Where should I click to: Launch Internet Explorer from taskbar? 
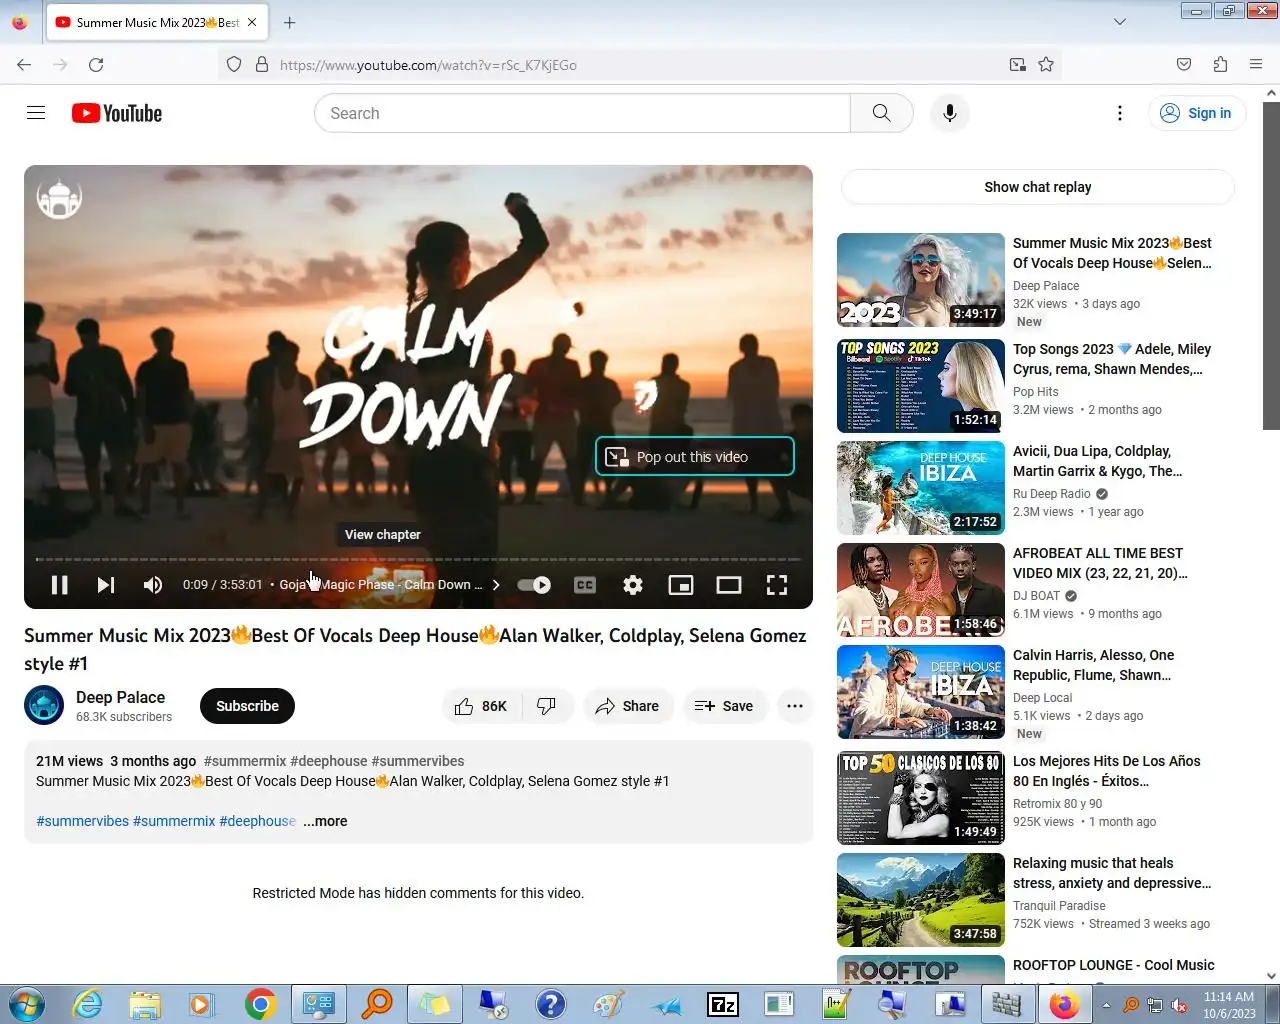tap(88, 1004)
